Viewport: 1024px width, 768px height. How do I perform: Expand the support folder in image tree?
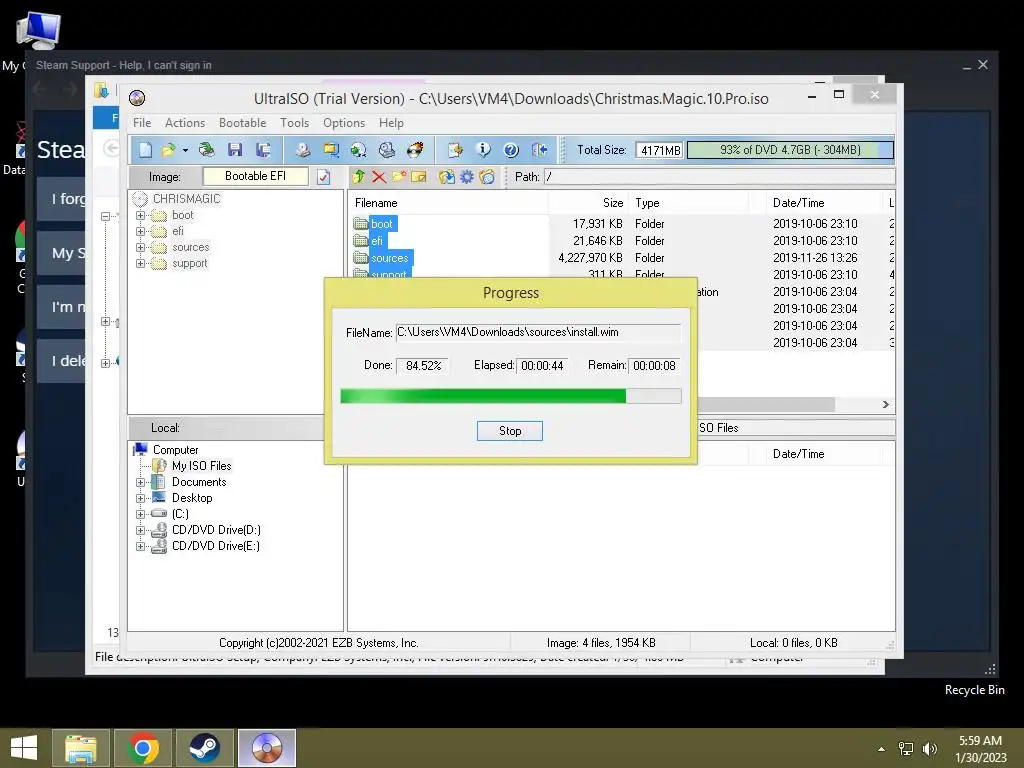[x=140, y=264]
